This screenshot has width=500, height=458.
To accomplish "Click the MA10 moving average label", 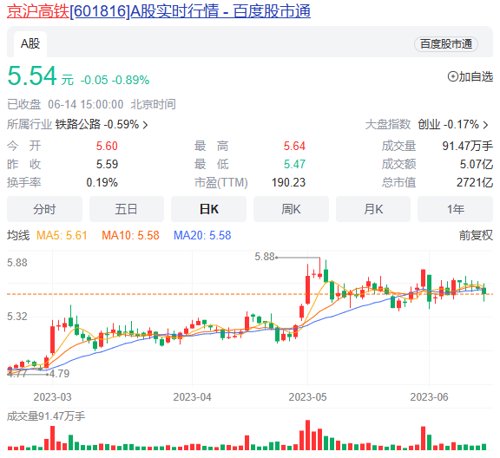I will pos(130,236).
